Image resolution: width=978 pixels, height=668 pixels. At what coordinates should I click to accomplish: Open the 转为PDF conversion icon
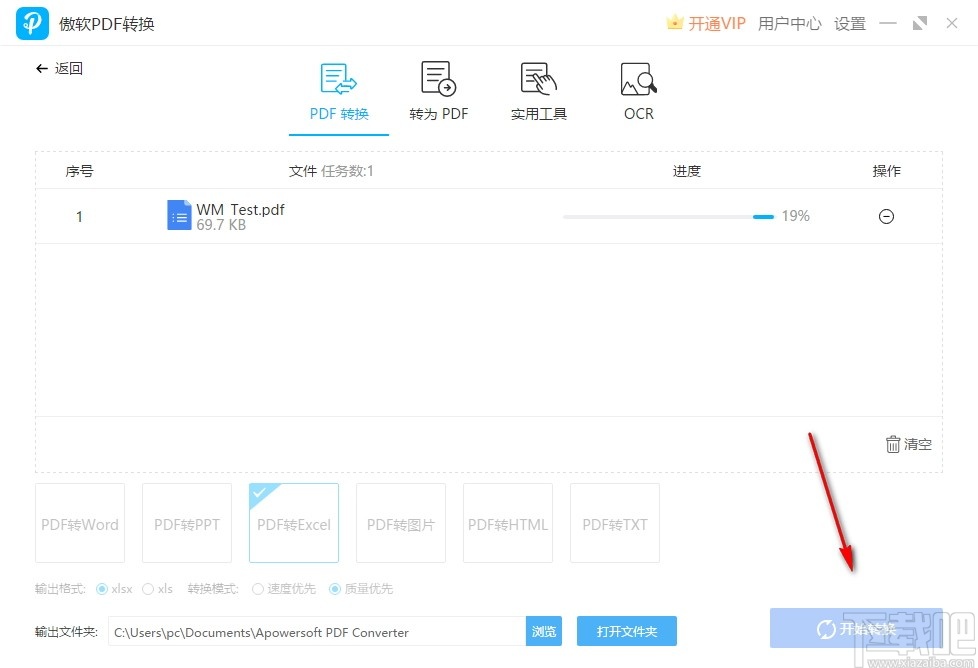pyautogui.click(x=437, y=90)
